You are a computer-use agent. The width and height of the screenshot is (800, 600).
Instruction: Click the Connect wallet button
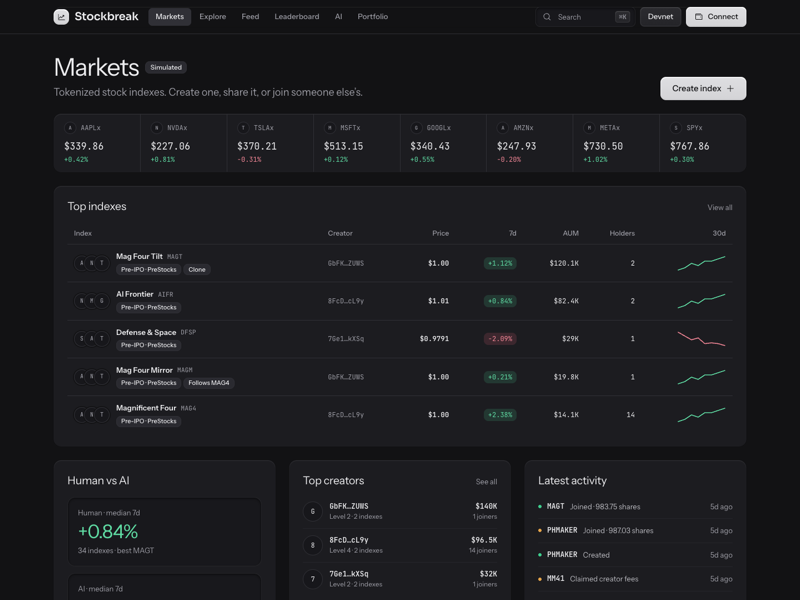click(x=716, y=17)
